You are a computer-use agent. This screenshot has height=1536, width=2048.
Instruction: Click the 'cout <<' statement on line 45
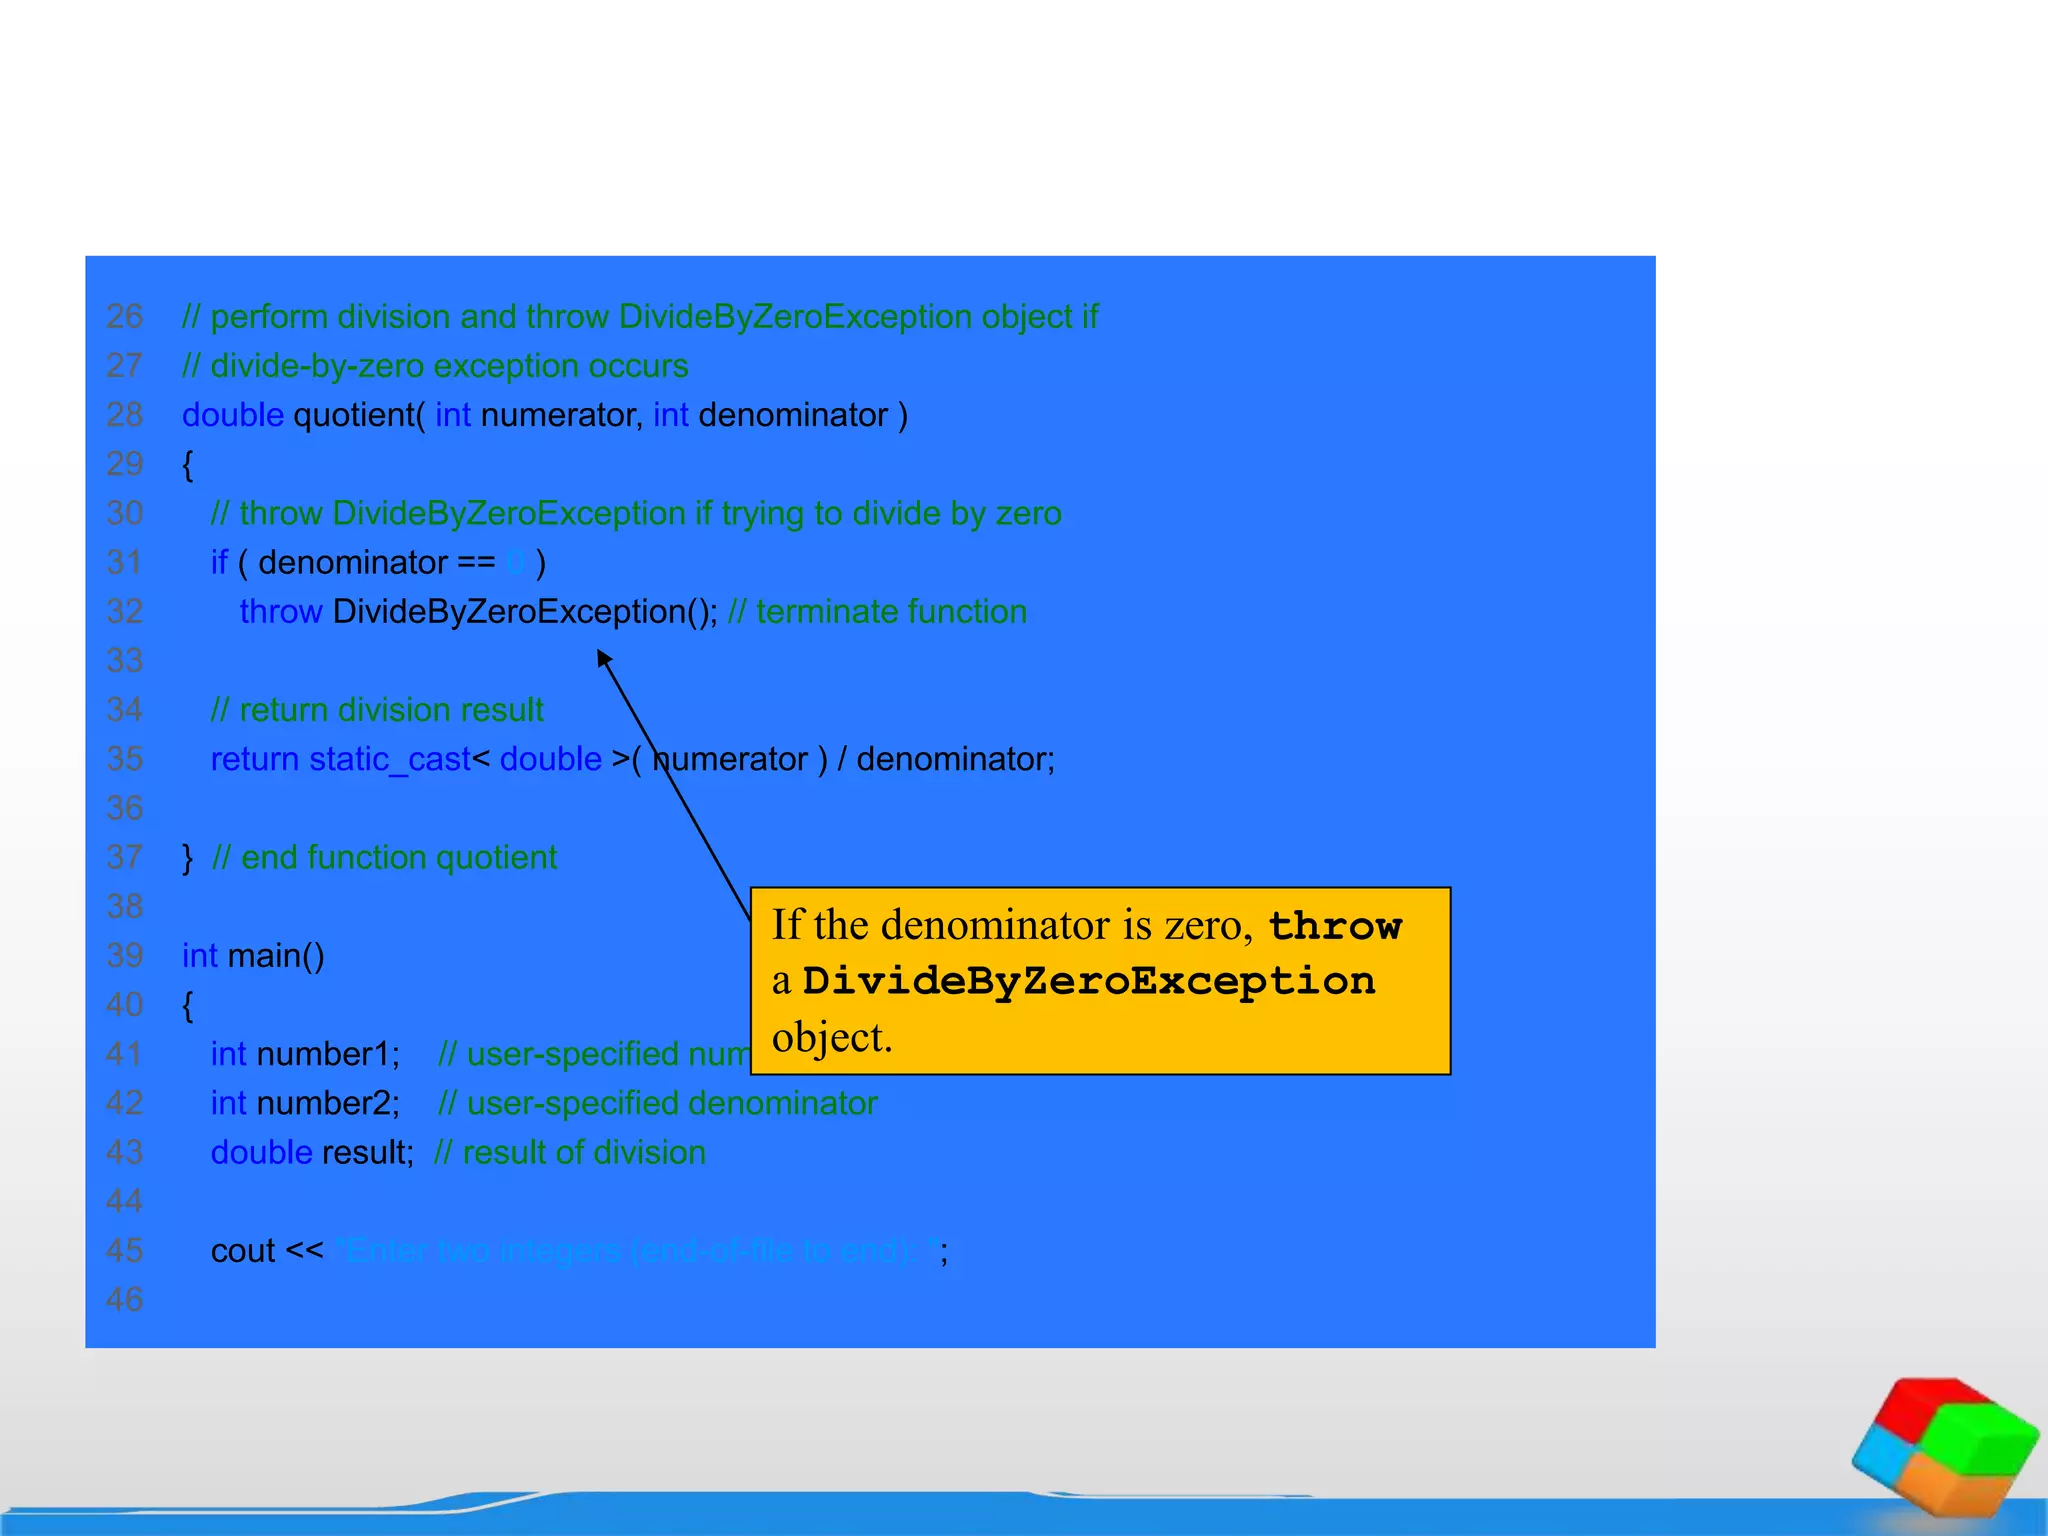click(x=267, y=1251)
